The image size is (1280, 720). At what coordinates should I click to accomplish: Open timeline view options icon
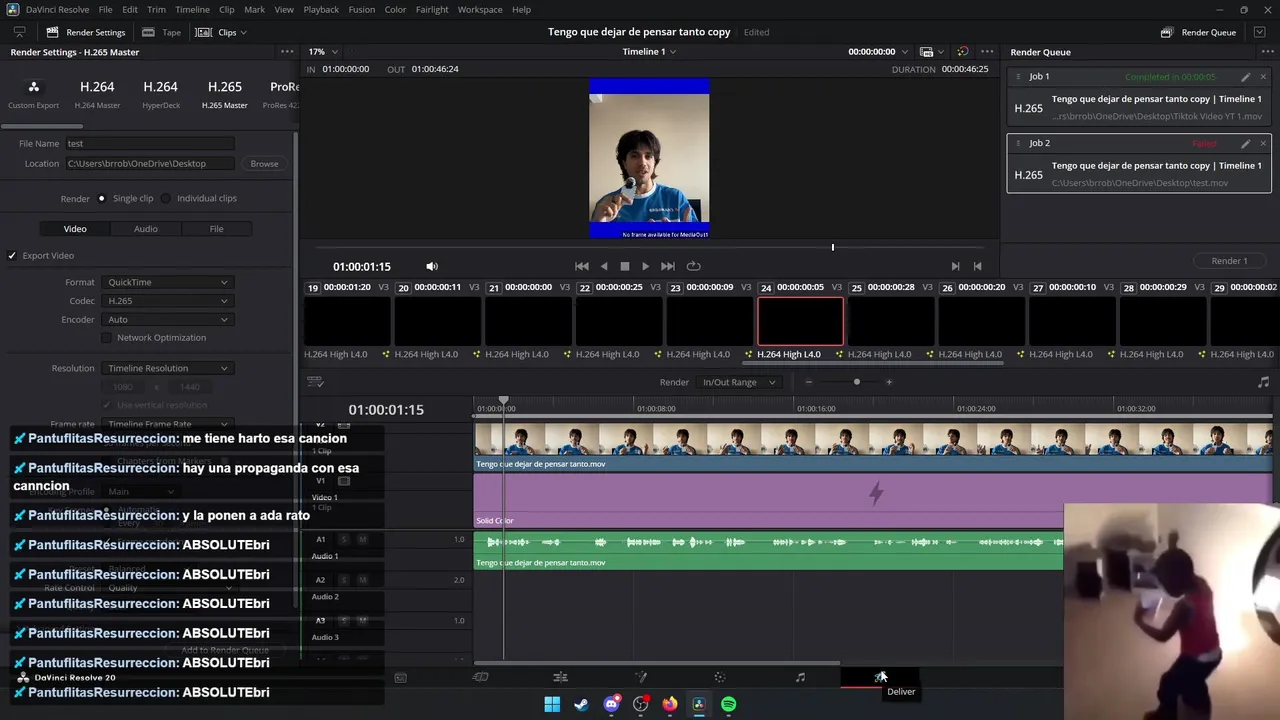[315, 382]
